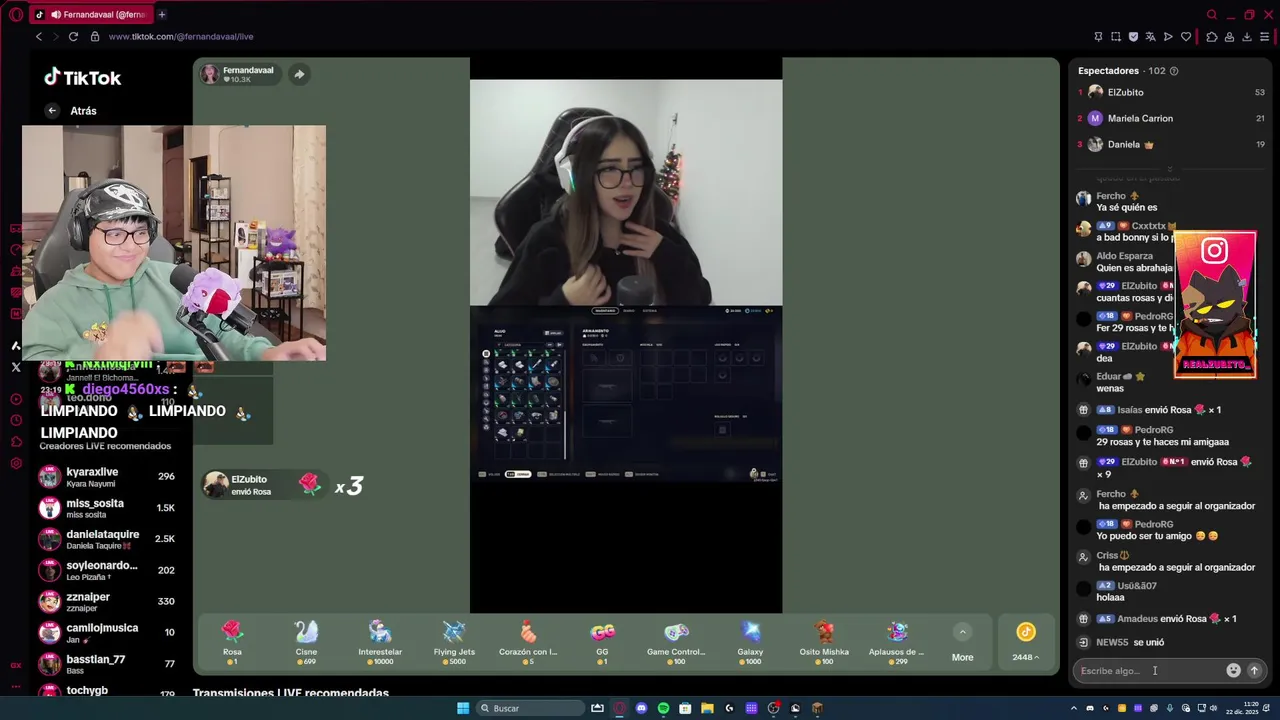The height and width of the screenshot is (720, 1280).
Task: Open Spotify from the taskbar
Action: tap(663, 708)
